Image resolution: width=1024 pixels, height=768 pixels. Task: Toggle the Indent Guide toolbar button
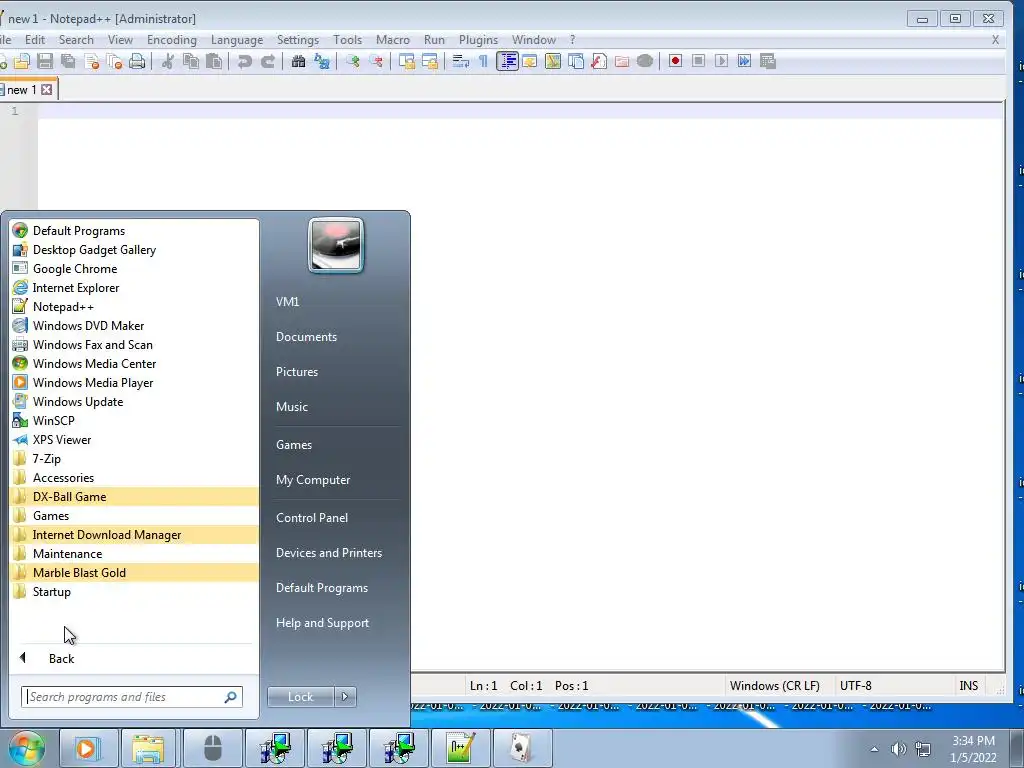[x=507, y=61]
